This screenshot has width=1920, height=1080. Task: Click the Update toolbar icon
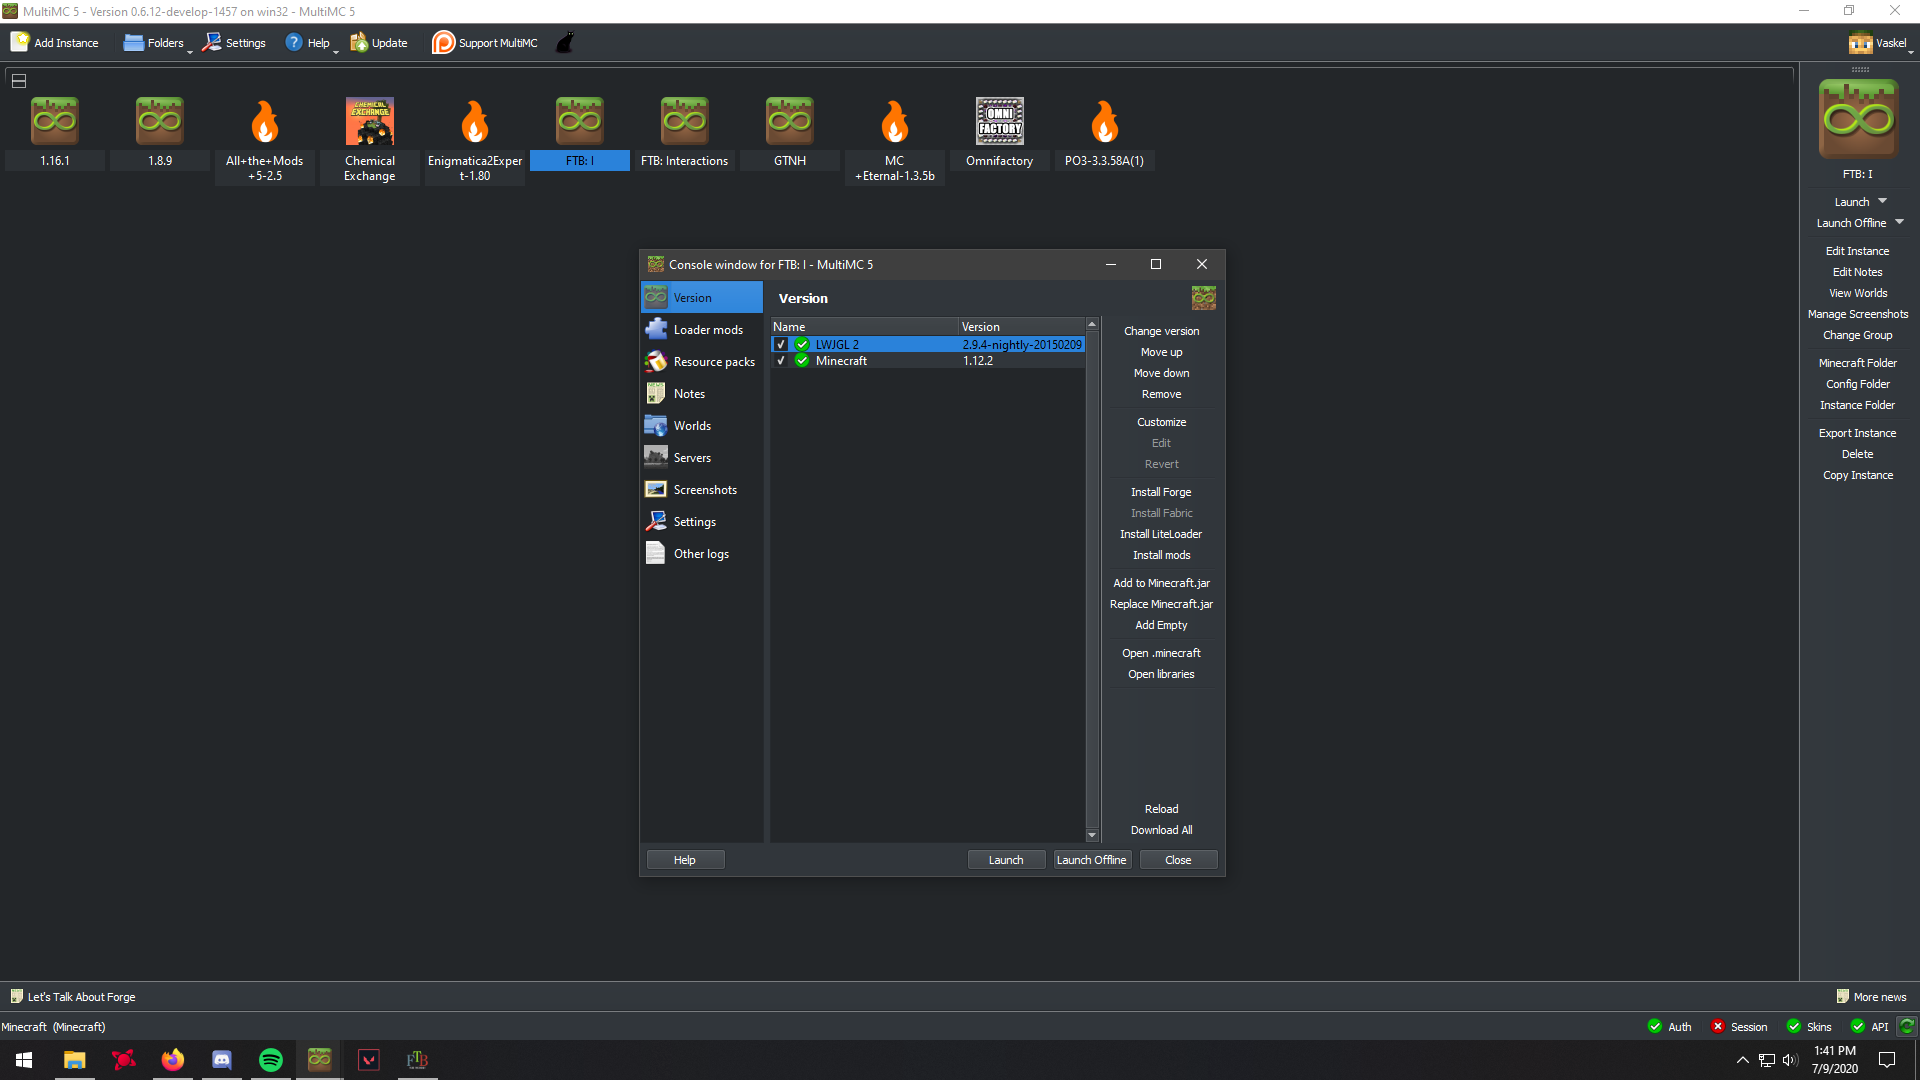tap(357, 42)
